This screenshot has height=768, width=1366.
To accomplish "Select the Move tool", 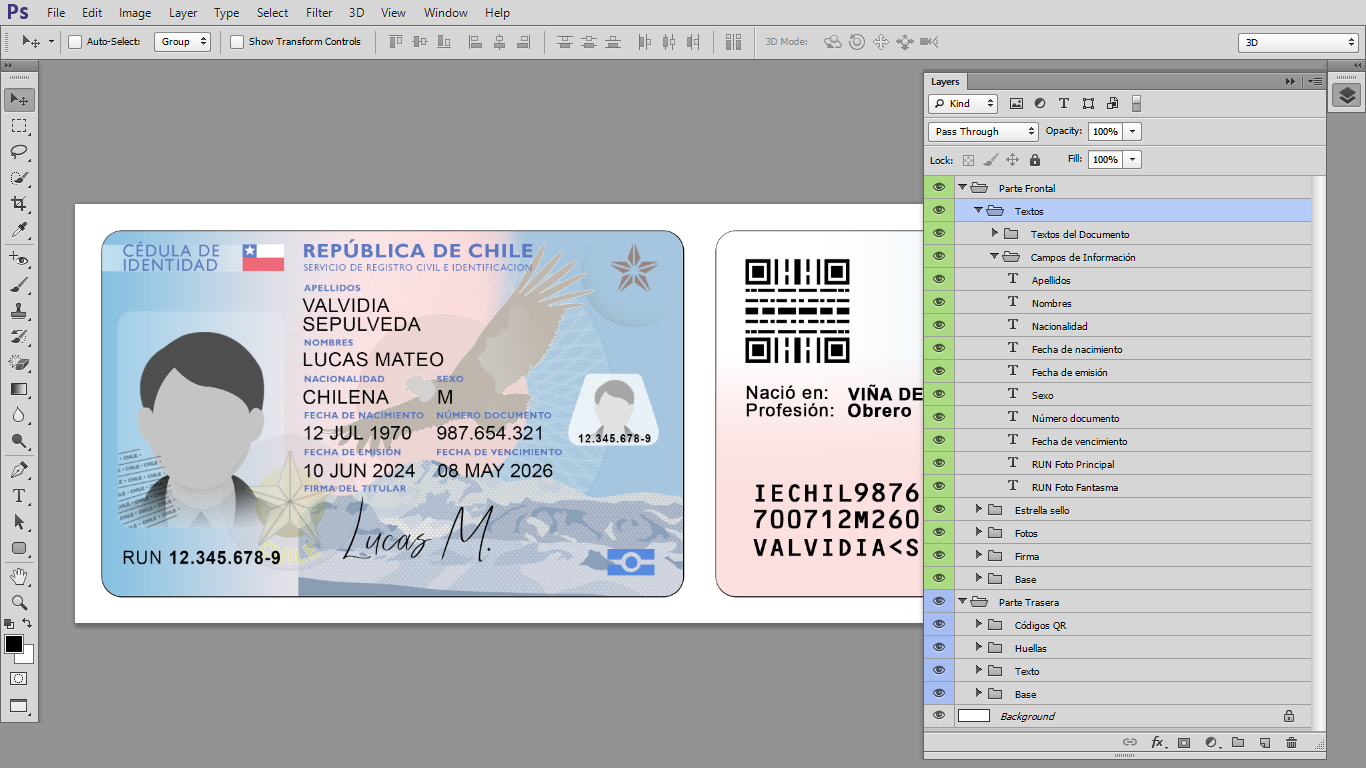I will coord(19,99).
